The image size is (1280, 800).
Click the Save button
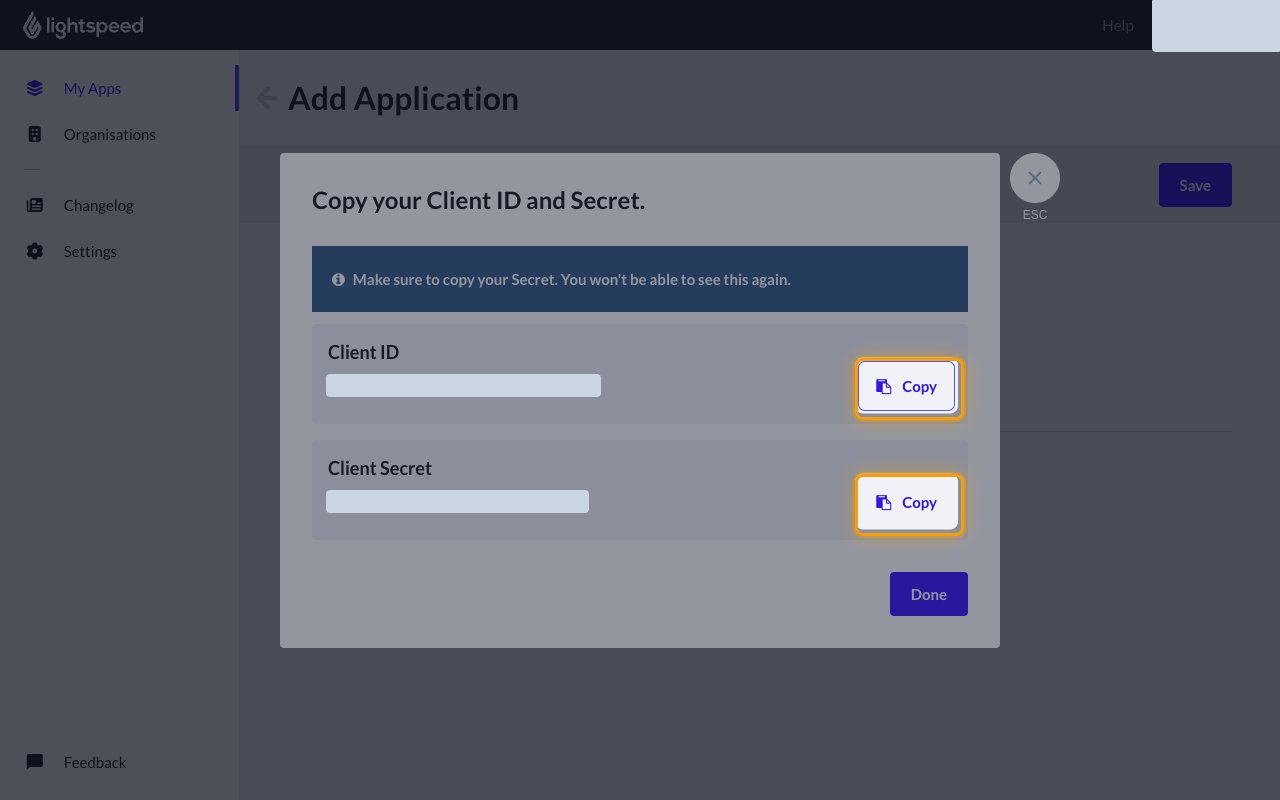point(1195,185)
